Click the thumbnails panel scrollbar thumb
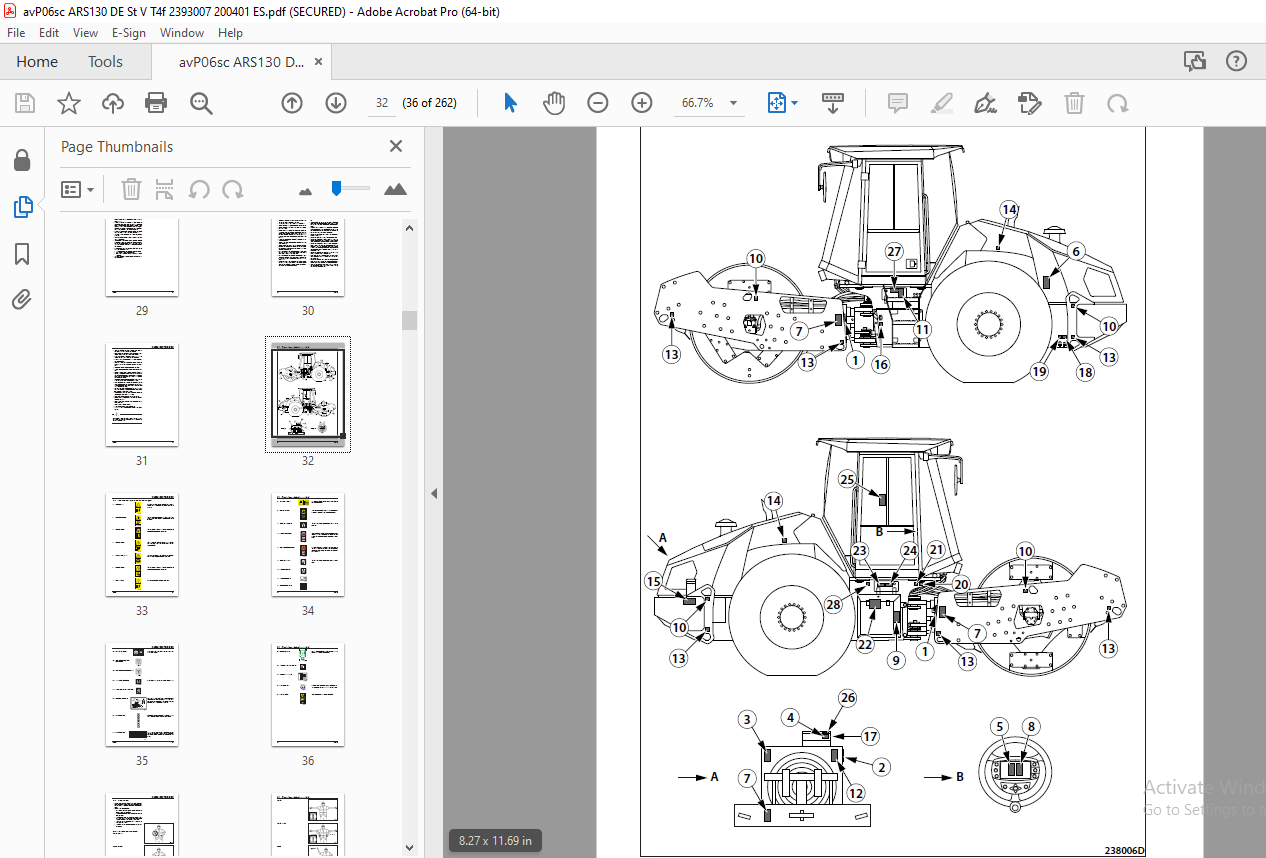Image resolution: width=1266 pixels, height=858 pixels. click(409, 320)
